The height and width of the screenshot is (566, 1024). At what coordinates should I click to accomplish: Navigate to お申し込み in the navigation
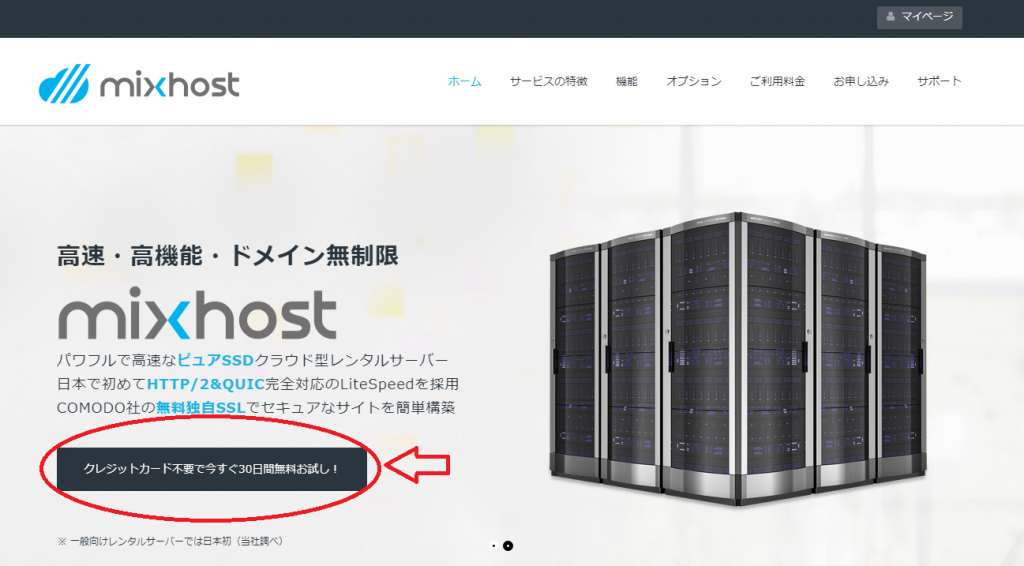pos(860,82)
